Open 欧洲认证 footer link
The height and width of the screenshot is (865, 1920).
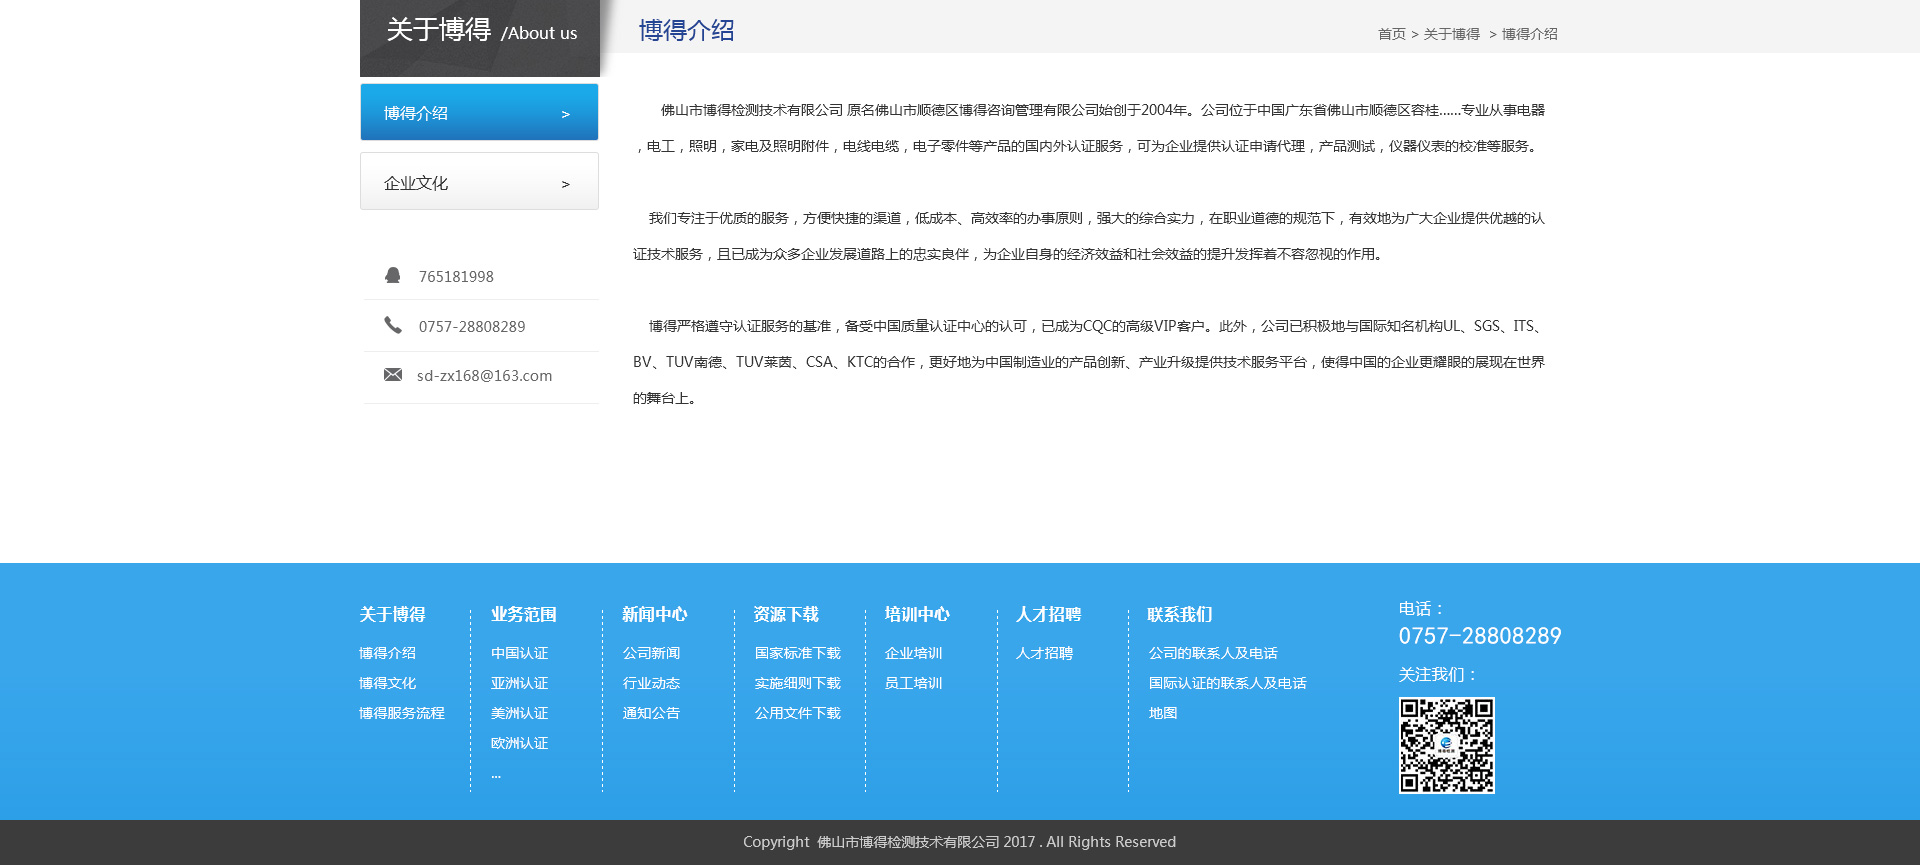click(x=519, y=743)
